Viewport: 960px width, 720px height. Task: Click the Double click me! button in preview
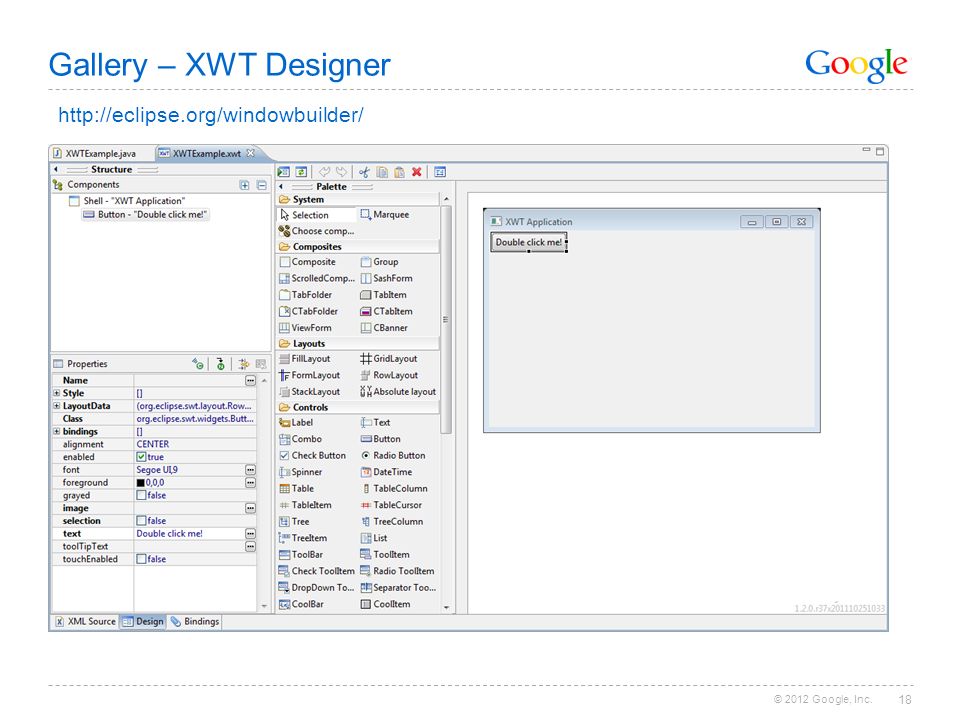[528, 242]
